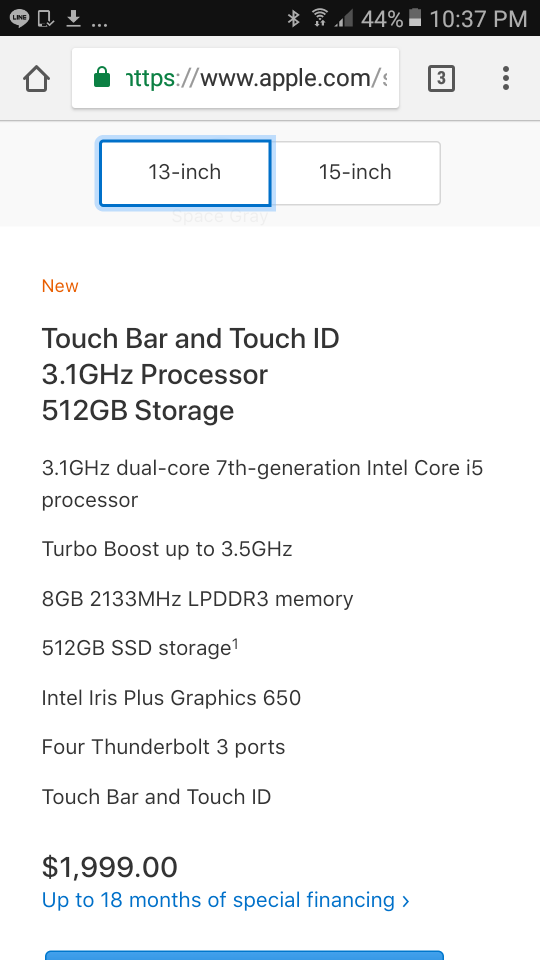
Task: Tap the blue button at page bottom
Action: (244, 955)
